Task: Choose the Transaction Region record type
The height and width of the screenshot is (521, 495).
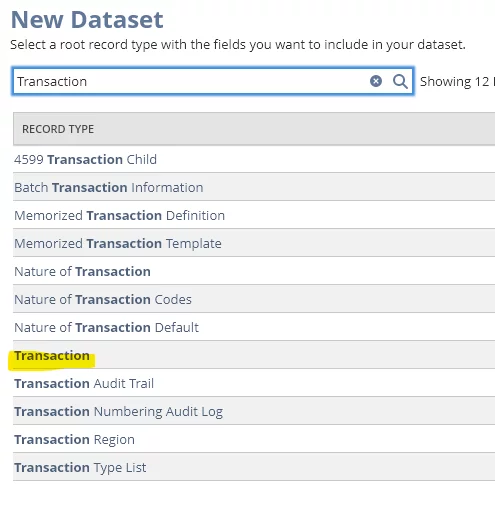Action: (74, 439)
